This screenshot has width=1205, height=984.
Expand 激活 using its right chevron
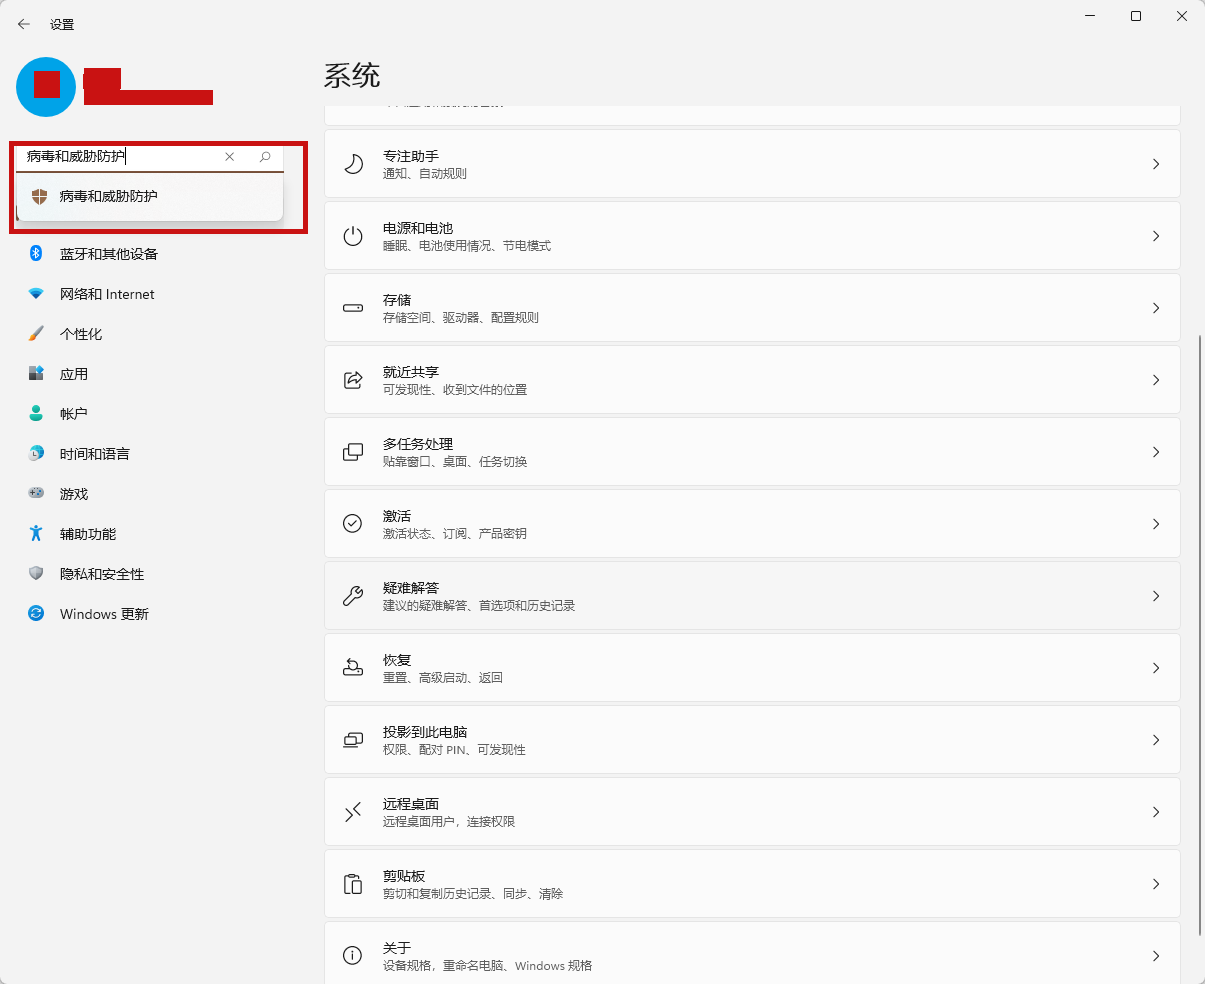coord(1156,524)
